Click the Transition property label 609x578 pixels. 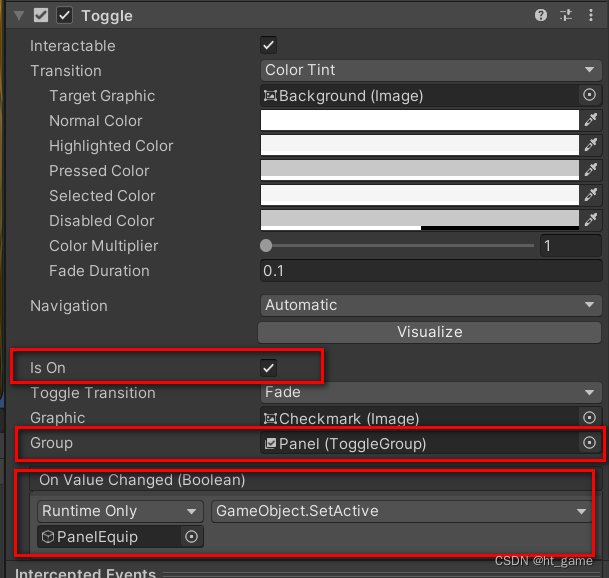(x=66, y=71)
